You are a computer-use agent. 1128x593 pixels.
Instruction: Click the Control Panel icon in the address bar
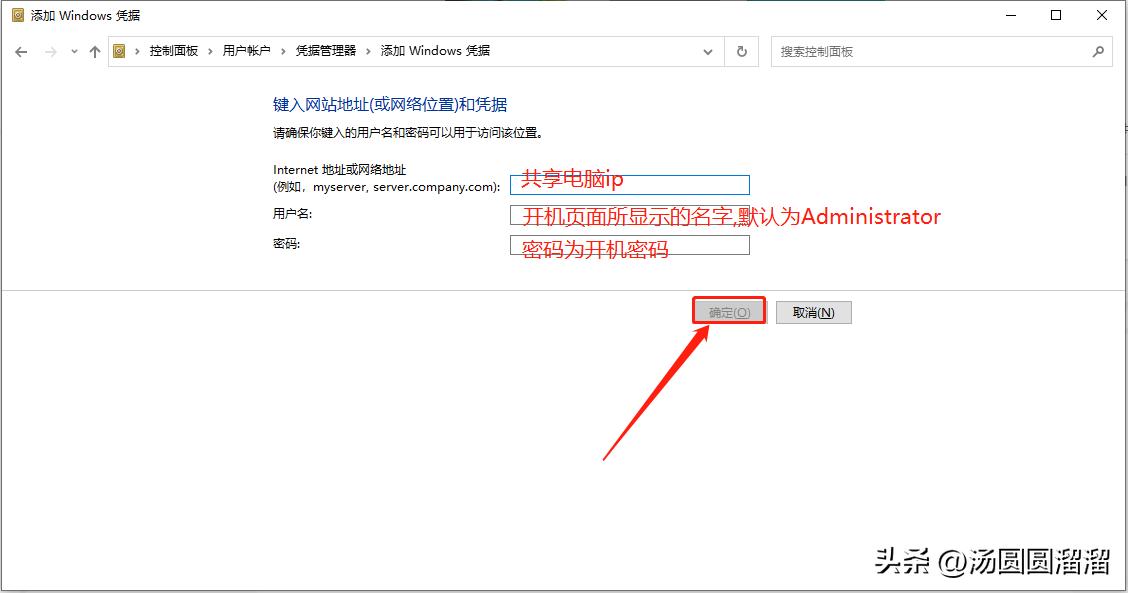point(120,51)
